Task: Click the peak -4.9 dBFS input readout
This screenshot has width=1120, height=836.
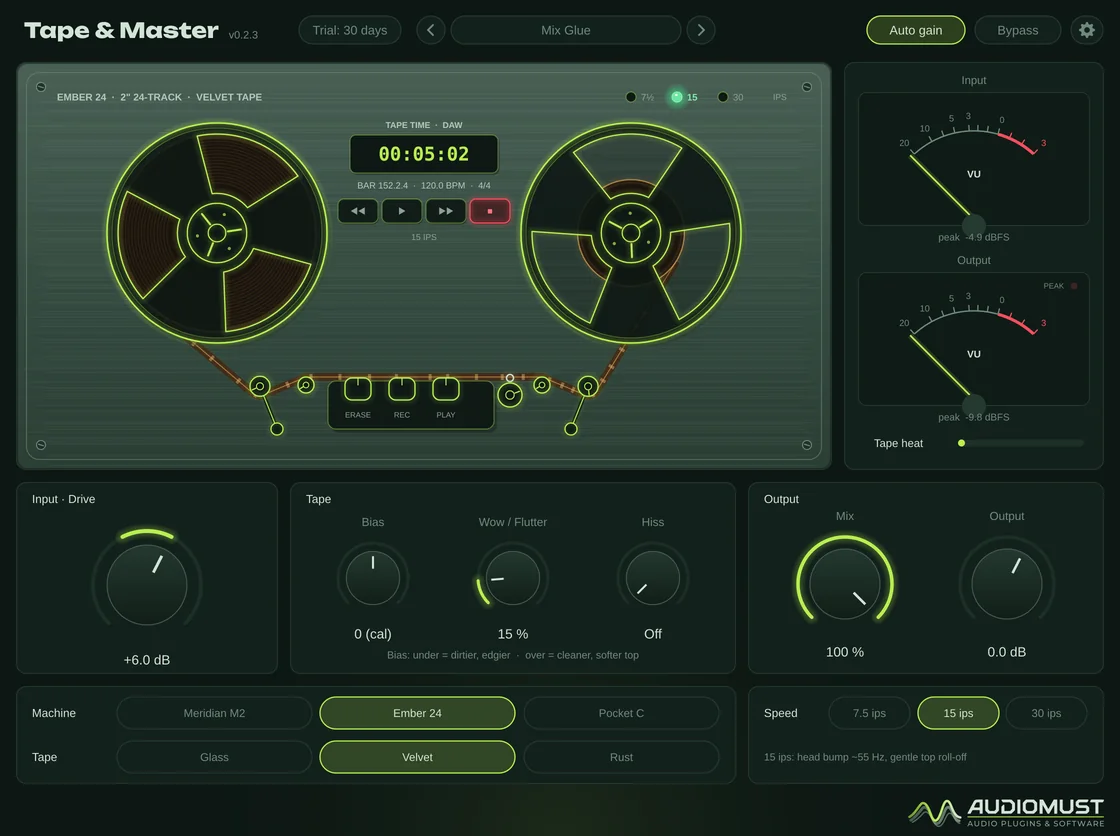Action: pos(974,237)
